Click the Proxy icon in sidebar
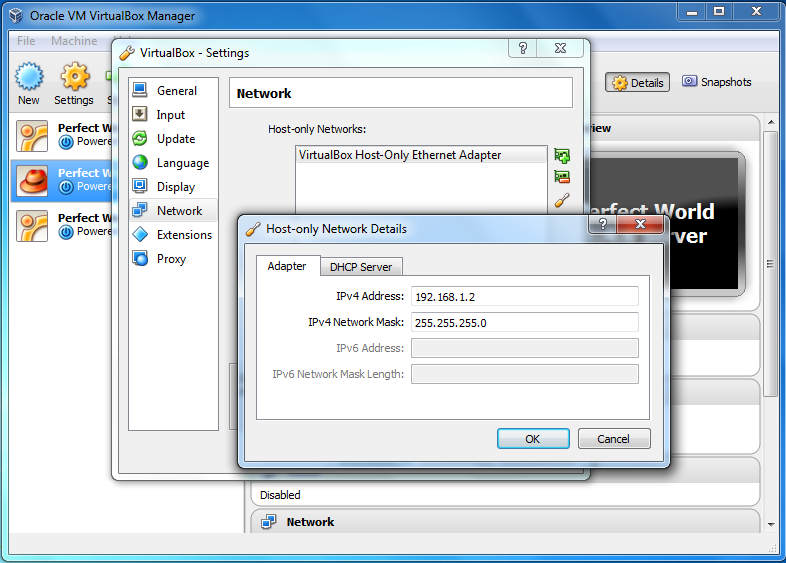Viewport: 786px width, 563px height. point(140,258)
